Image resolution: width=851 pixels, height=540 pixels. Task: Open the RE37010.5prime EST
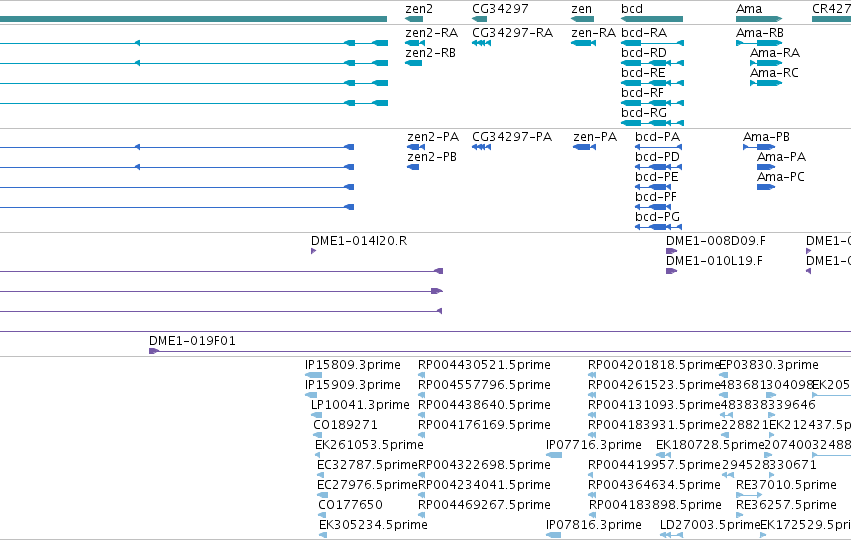point(786,485)
